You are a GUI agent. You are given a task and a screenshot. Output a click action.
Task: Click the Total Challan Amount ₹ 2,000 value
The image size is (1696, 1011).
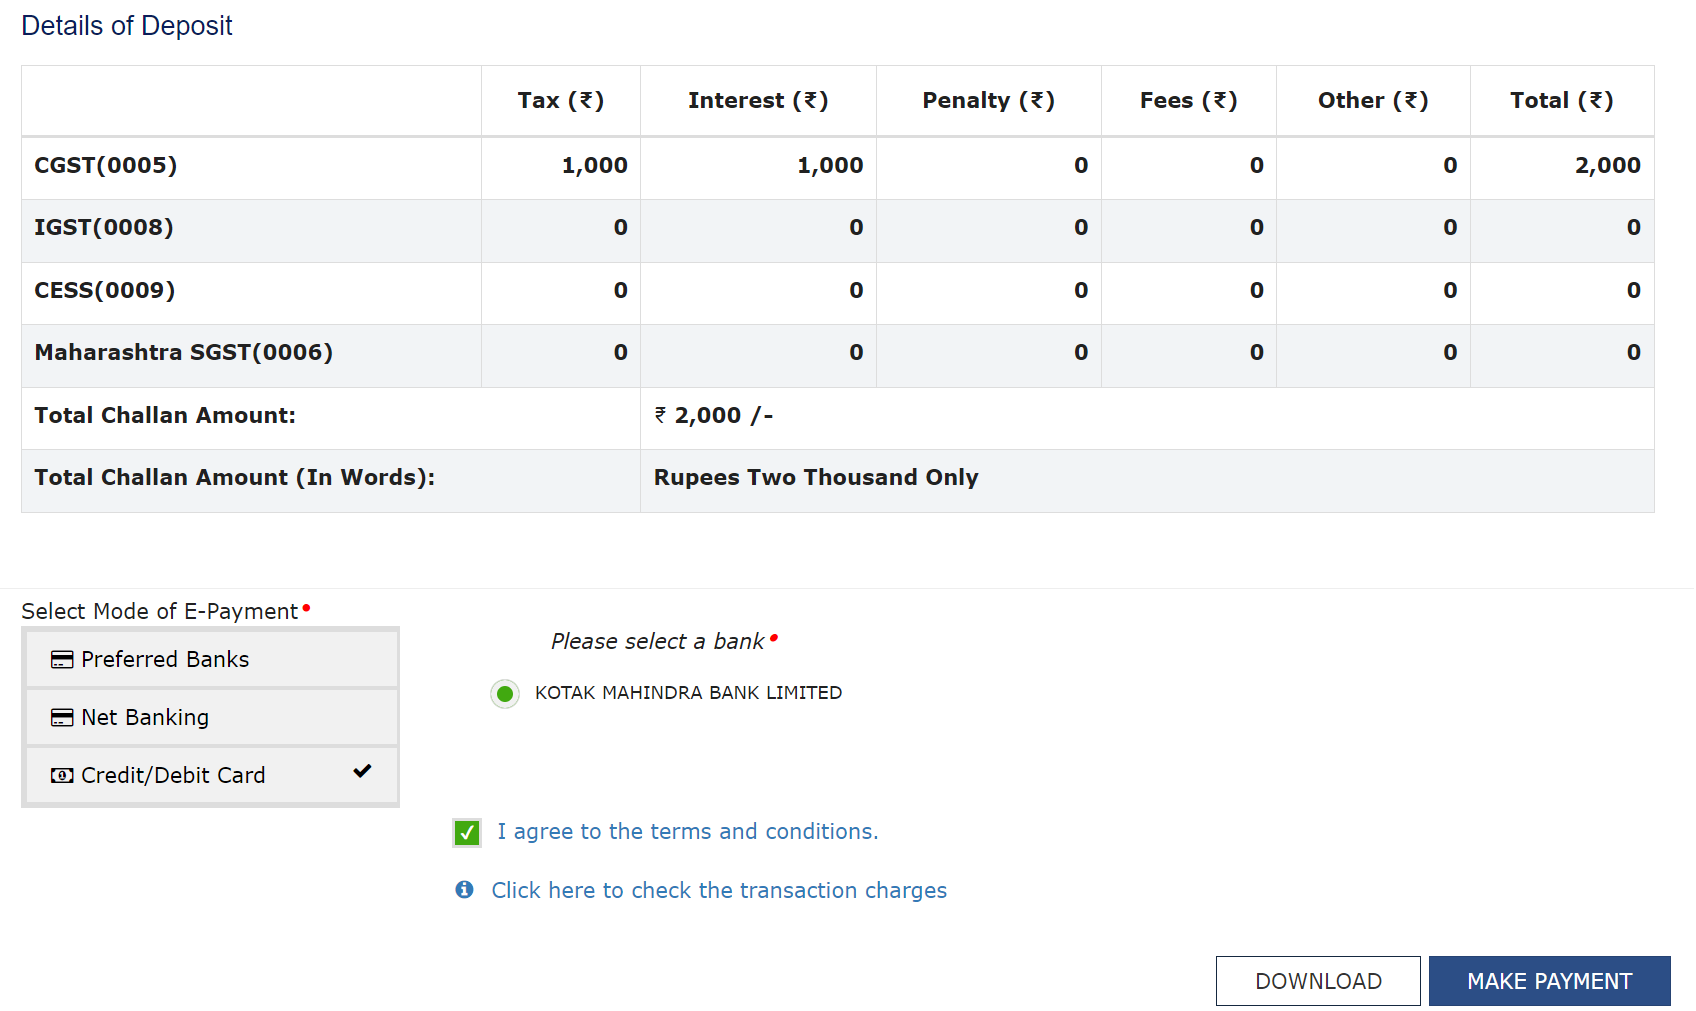coord(714,416)
